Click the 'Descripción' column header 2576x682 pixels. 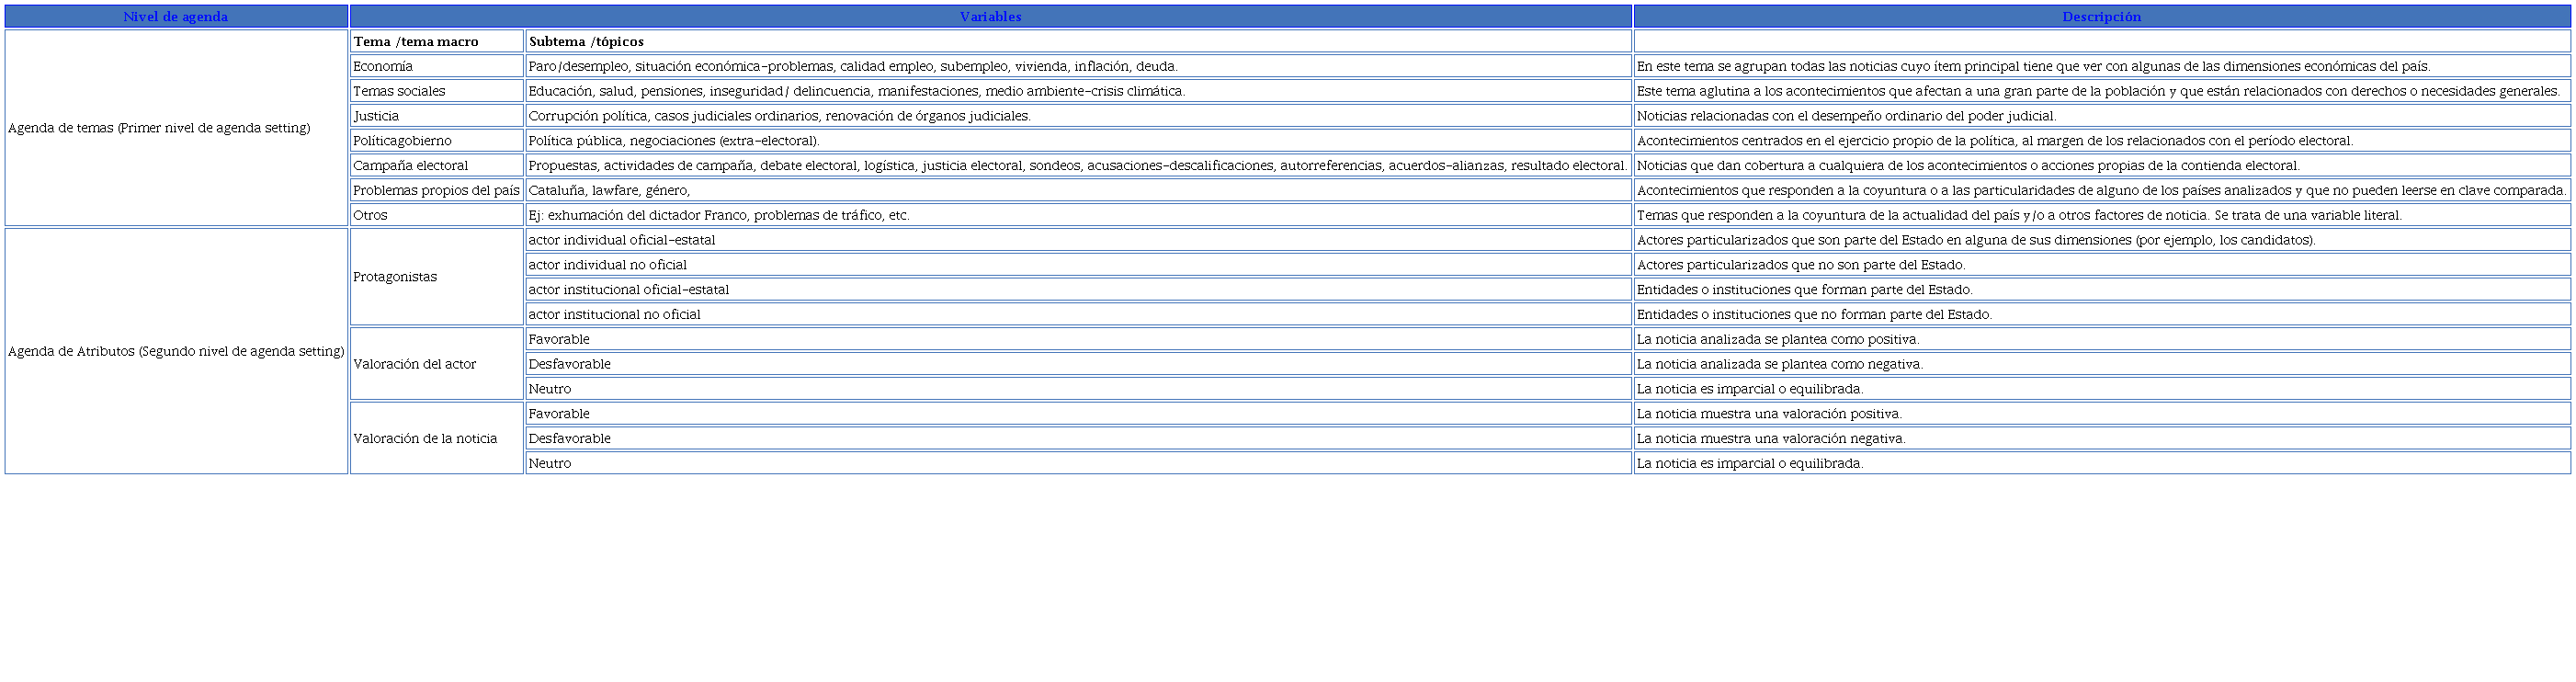pos(2101,17)
